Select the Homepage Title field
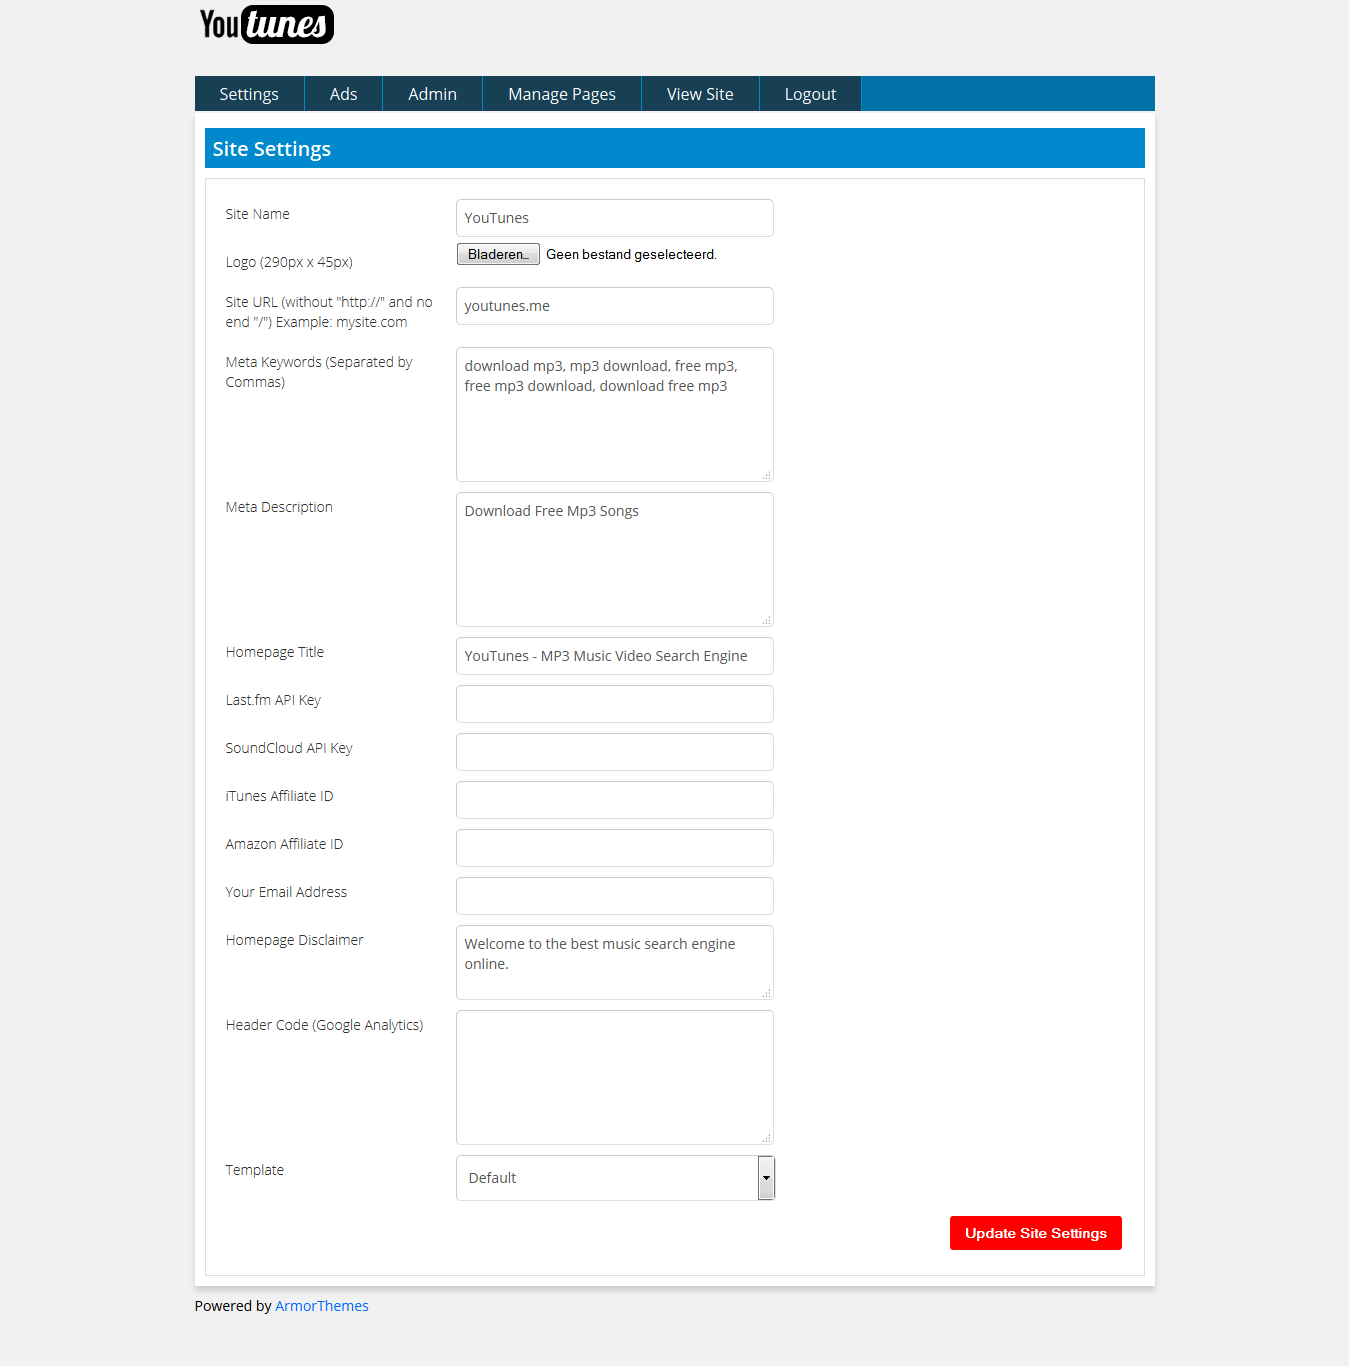The height and width of the screenshot is (1366, 1349). tap(615, 656)
